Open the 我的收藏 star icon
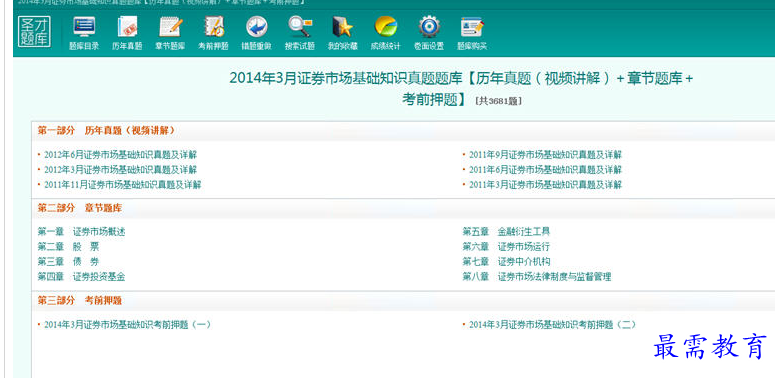Screen dimensions: 775x378 point(342,27)
